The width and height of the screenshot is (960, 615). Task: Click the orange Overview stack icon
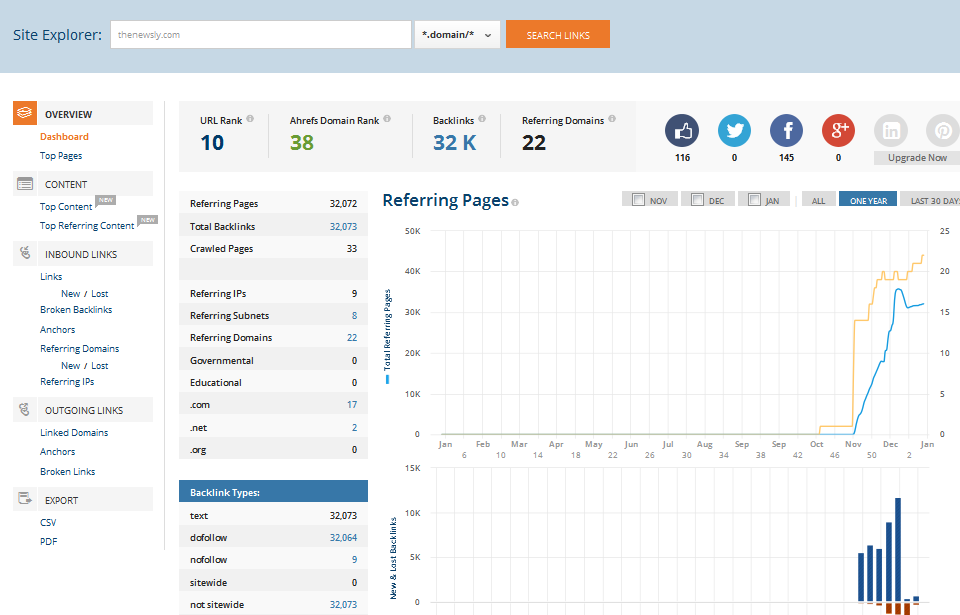coord(25,113)
